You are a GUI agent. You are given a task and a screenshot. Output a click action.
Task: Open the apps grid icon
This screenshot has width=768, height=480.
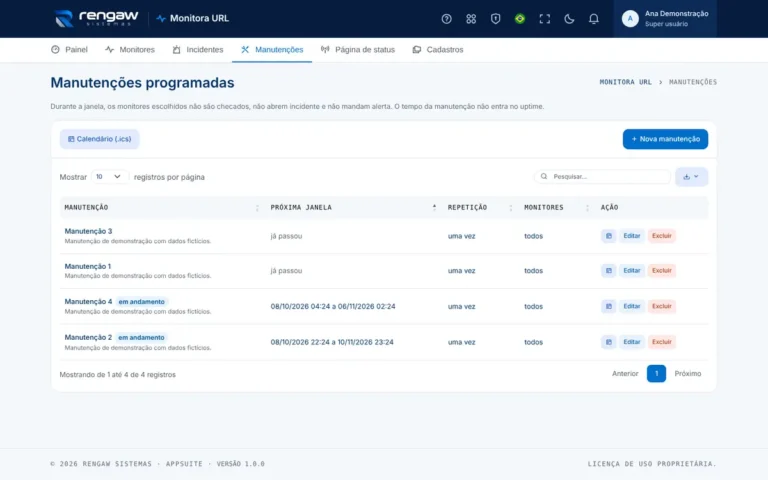click(x=471, y=19)
